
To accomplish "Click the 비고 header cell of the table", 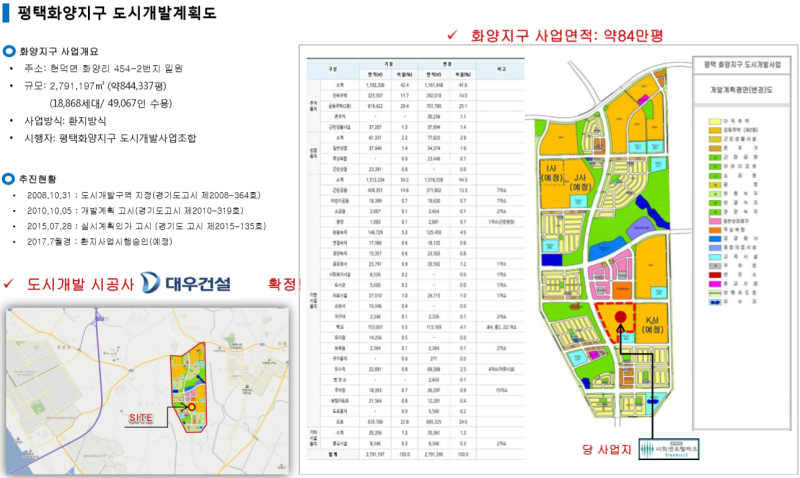I will point(501,69).
